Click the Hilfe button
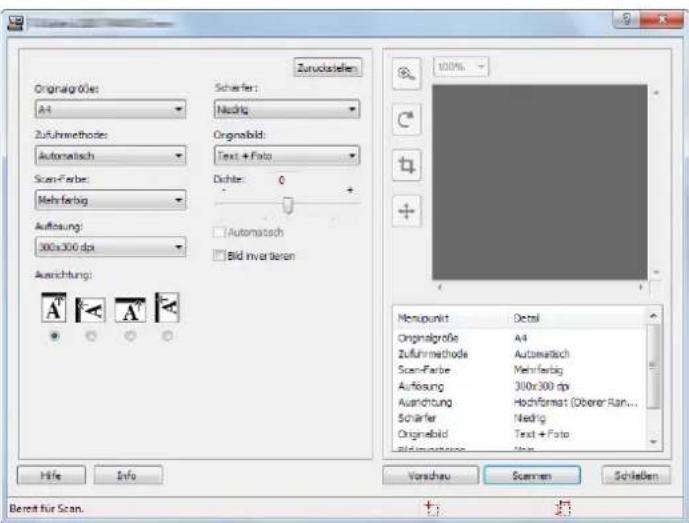Image resolution: width=689 pixels, height=523 pixels. (x=51, y=475)
